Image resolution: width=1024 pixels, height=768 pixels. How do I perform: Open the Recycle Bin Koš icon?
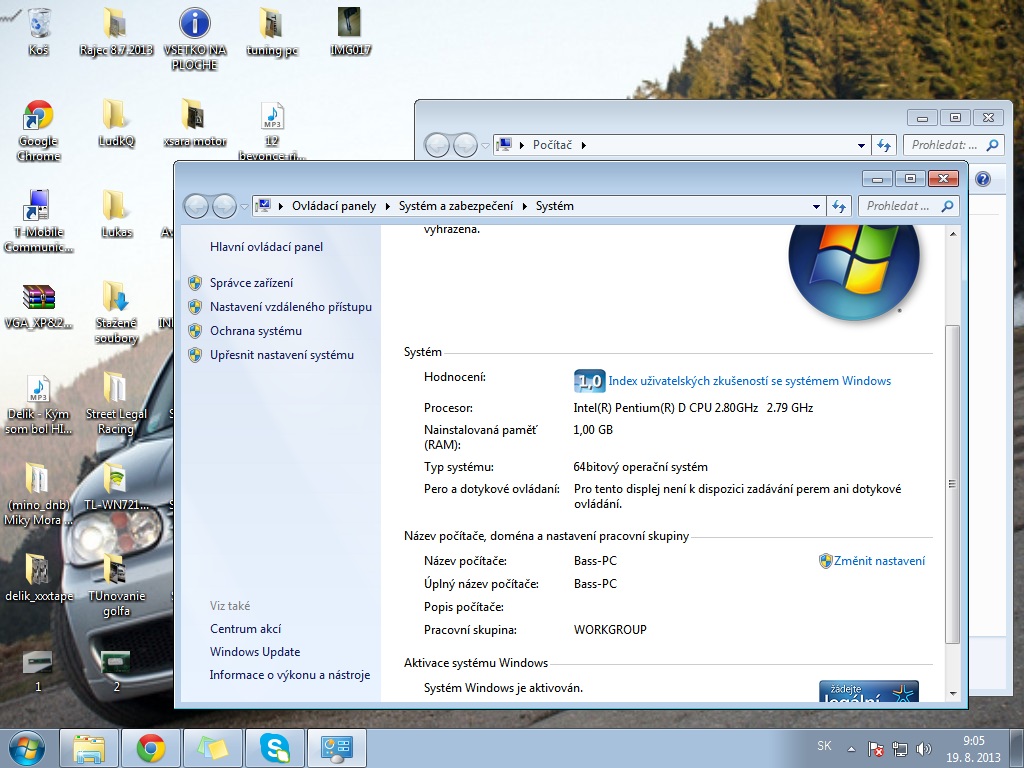point(39,24)
